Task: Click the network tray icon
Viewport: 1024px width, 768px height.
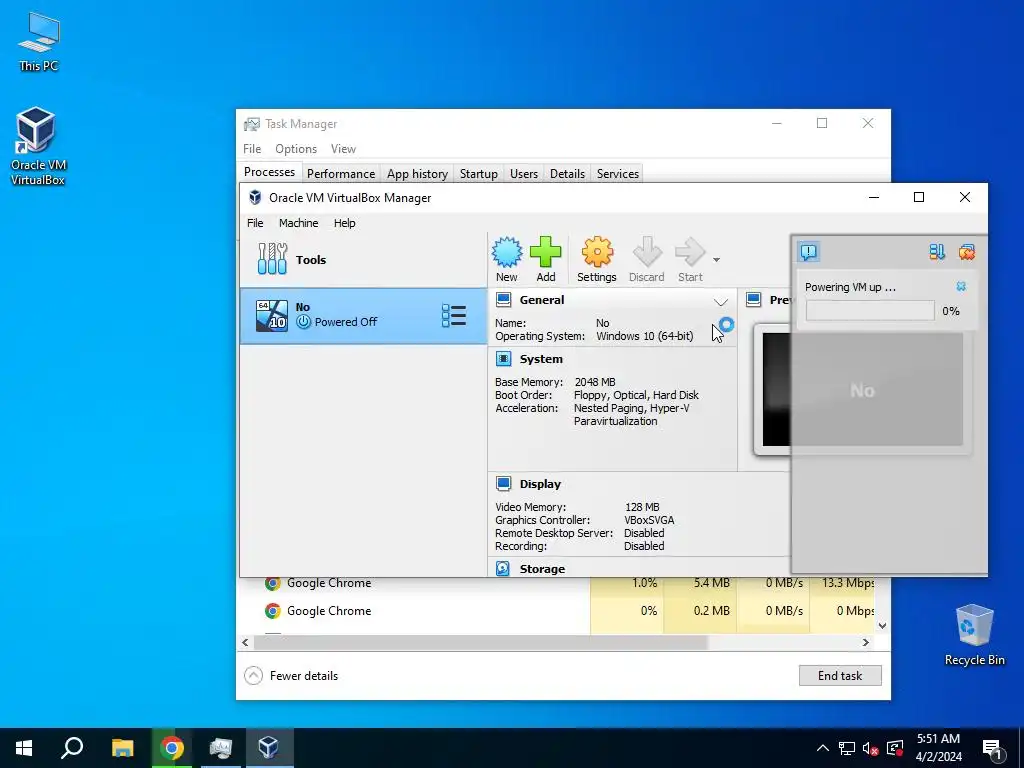Action: coord(847,748)
